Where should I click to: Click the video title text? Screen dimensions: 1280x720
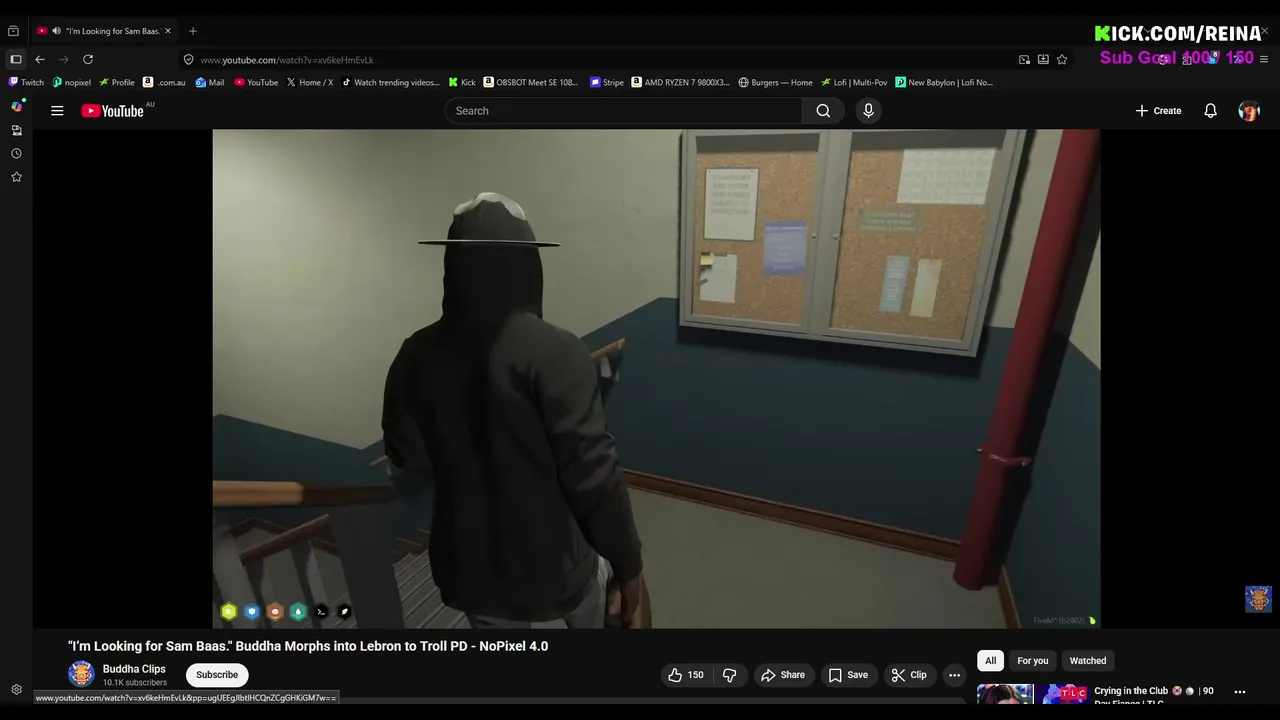point(308,646)
